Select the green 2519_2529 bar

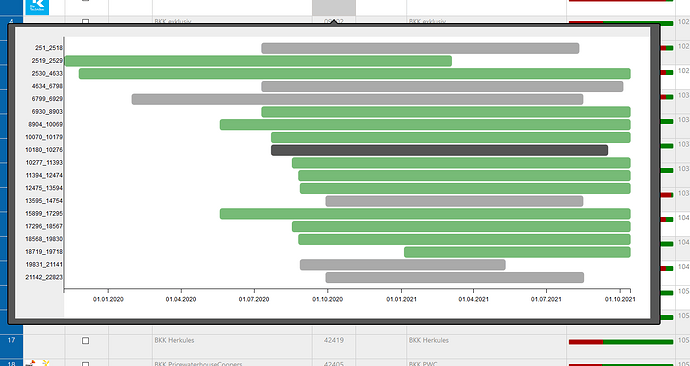pos(258,61)
